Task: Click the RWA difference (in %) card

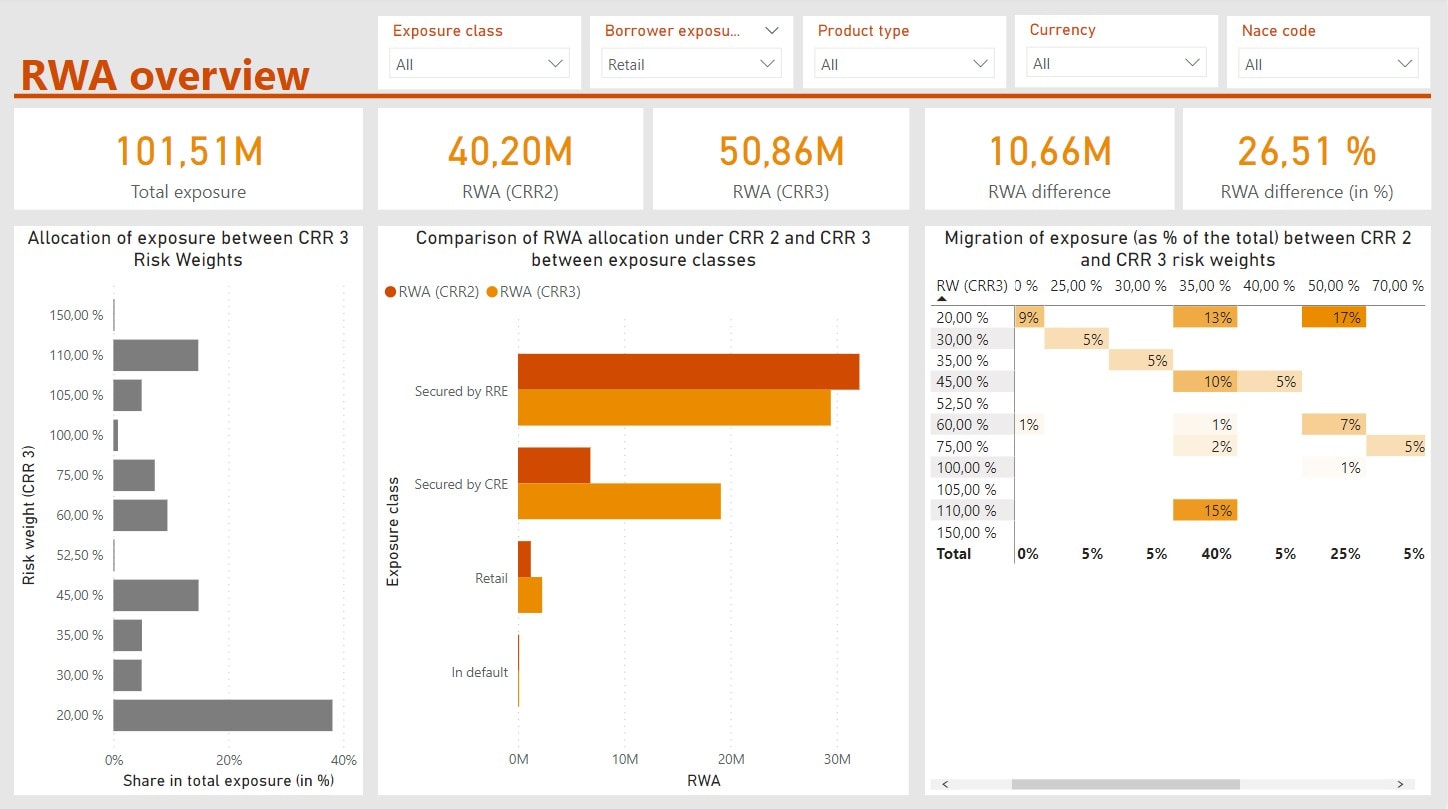Action: tap(1306, 160)
